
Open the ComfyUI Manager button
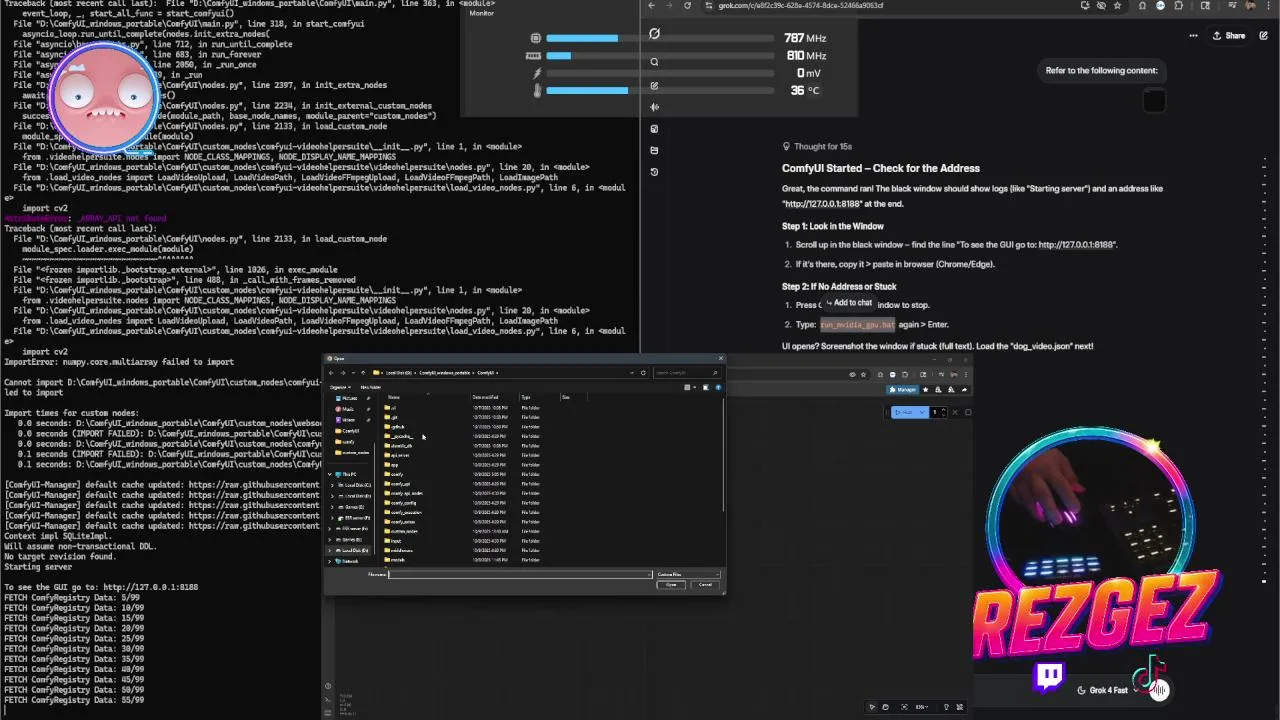point(904,390)
